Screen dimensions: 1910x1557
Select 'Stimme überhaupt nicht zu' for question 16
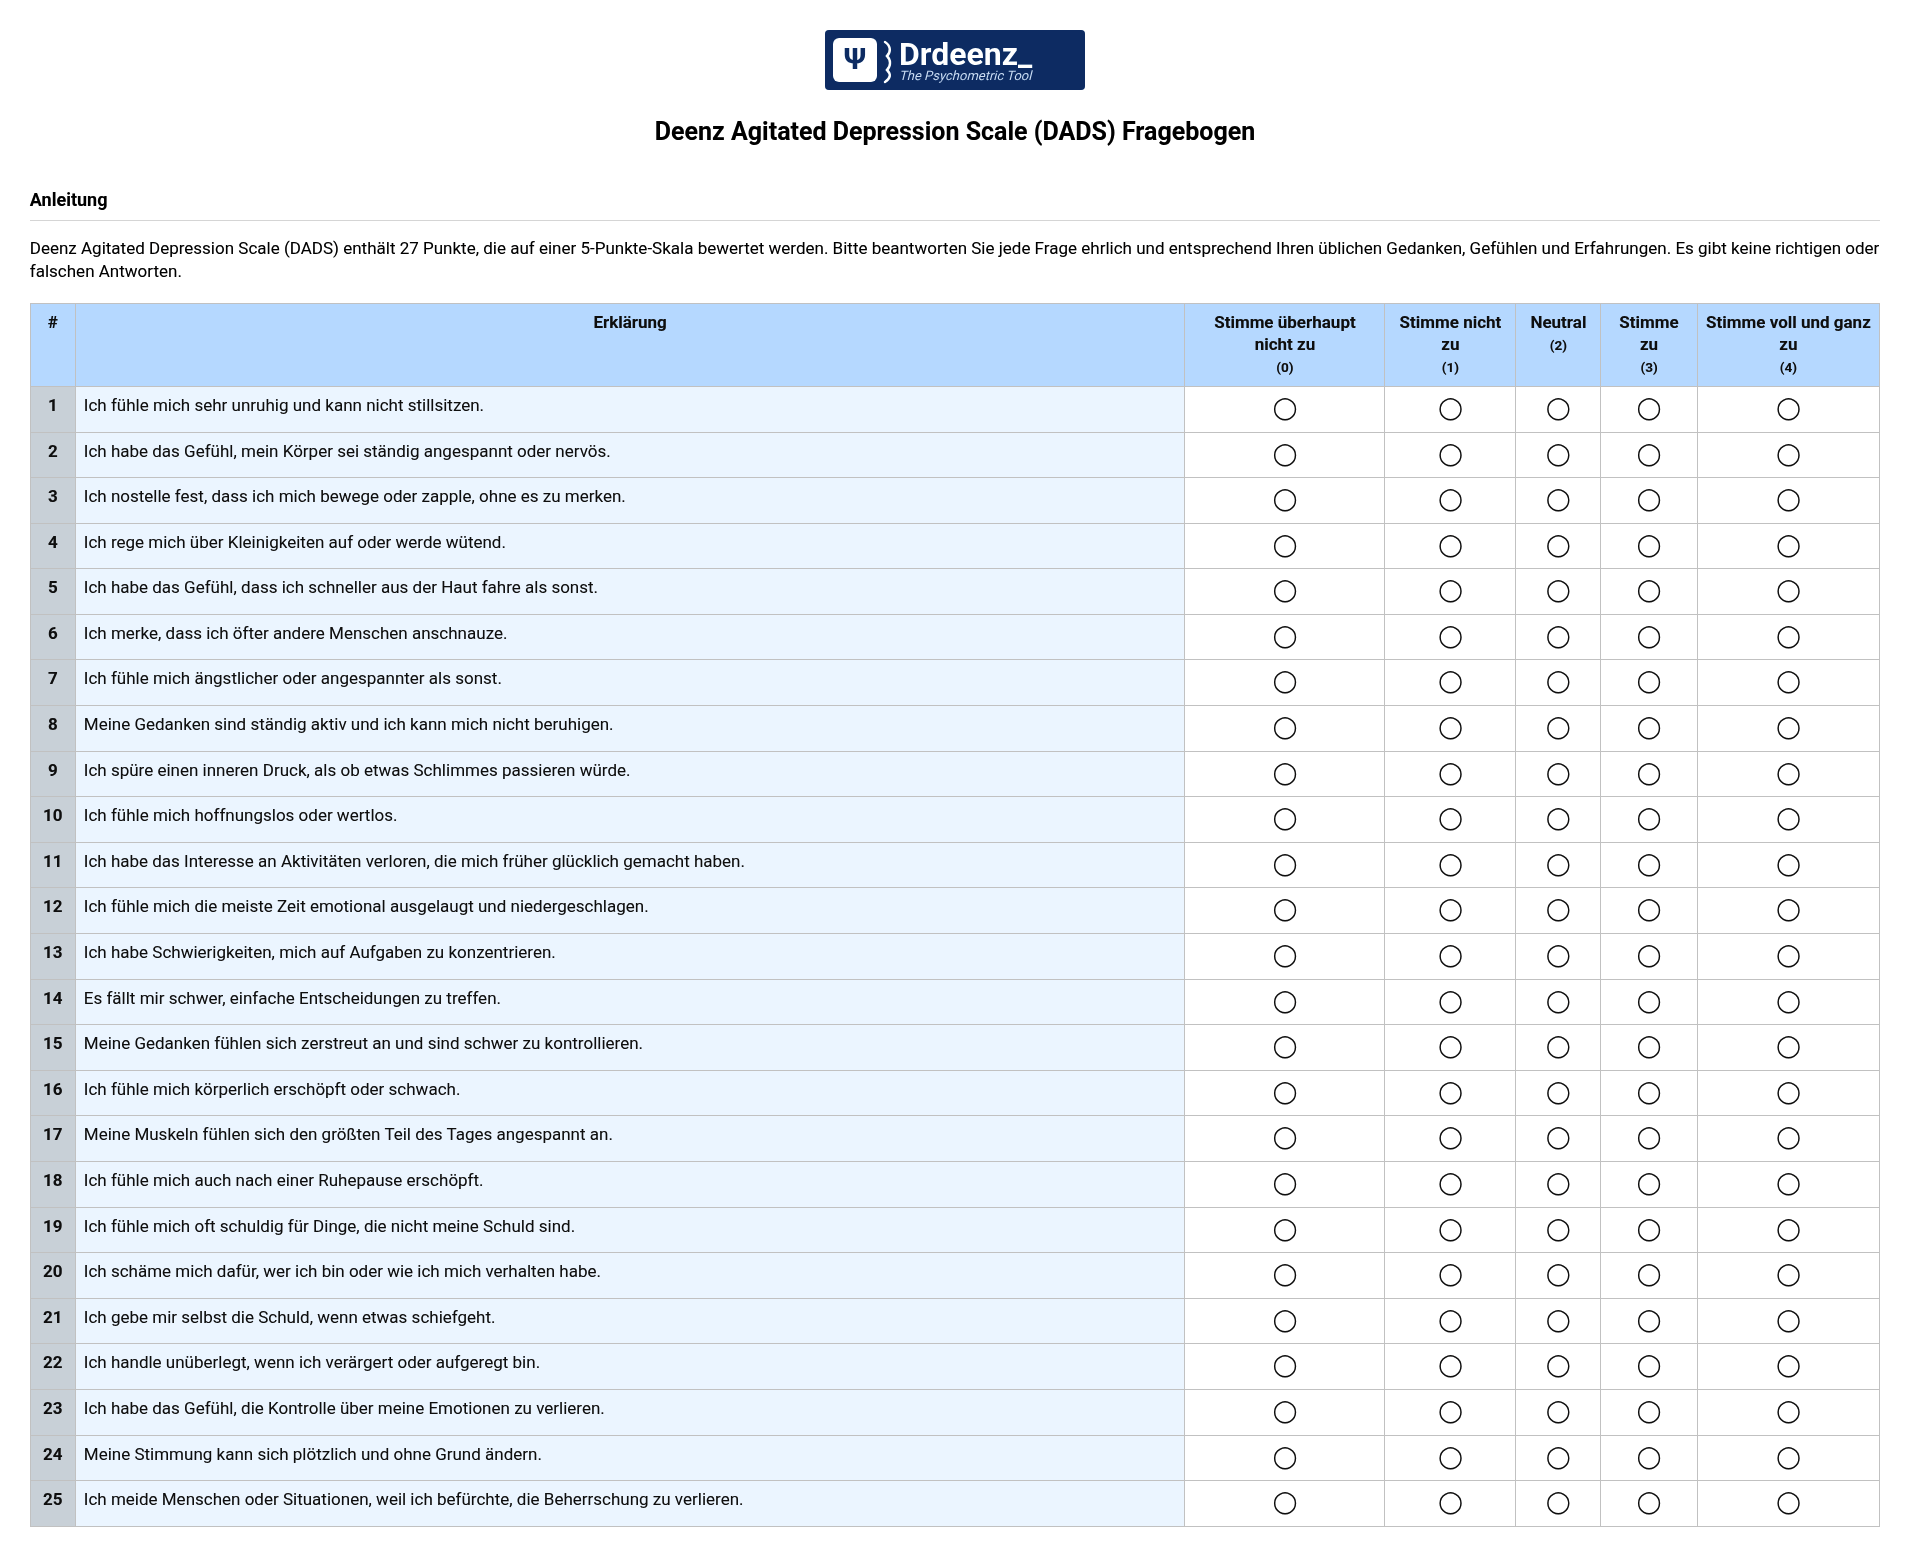(x=1285, y=1094)
